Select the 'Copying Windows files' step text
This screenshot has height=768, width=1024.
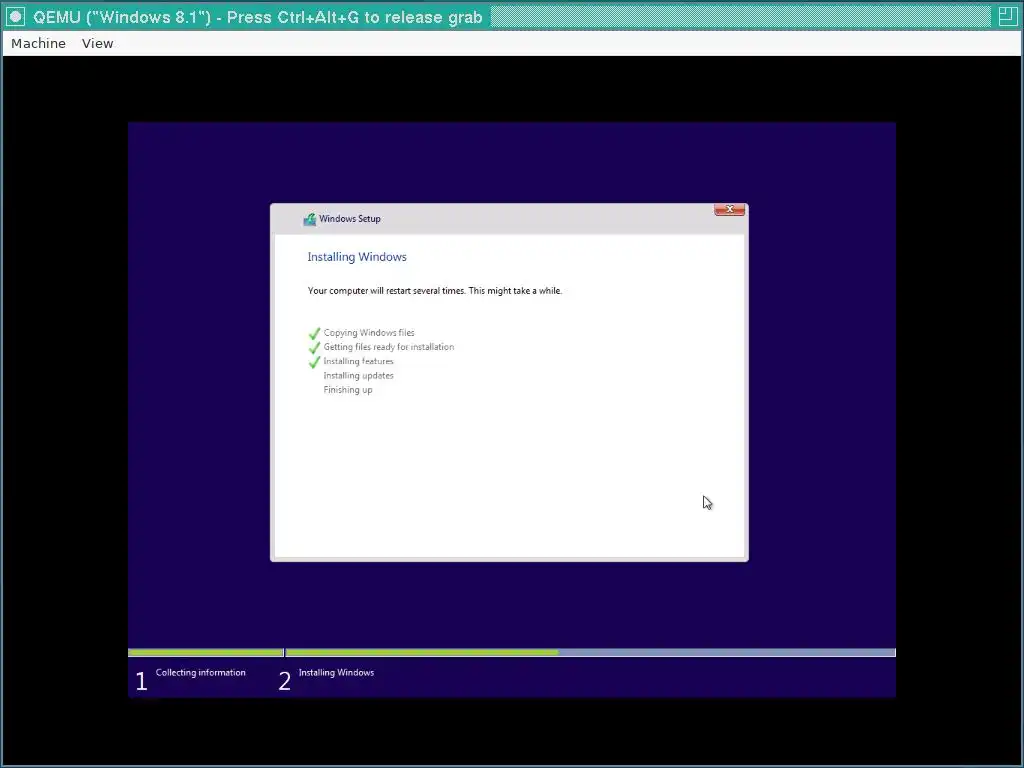tap(369, 332)
